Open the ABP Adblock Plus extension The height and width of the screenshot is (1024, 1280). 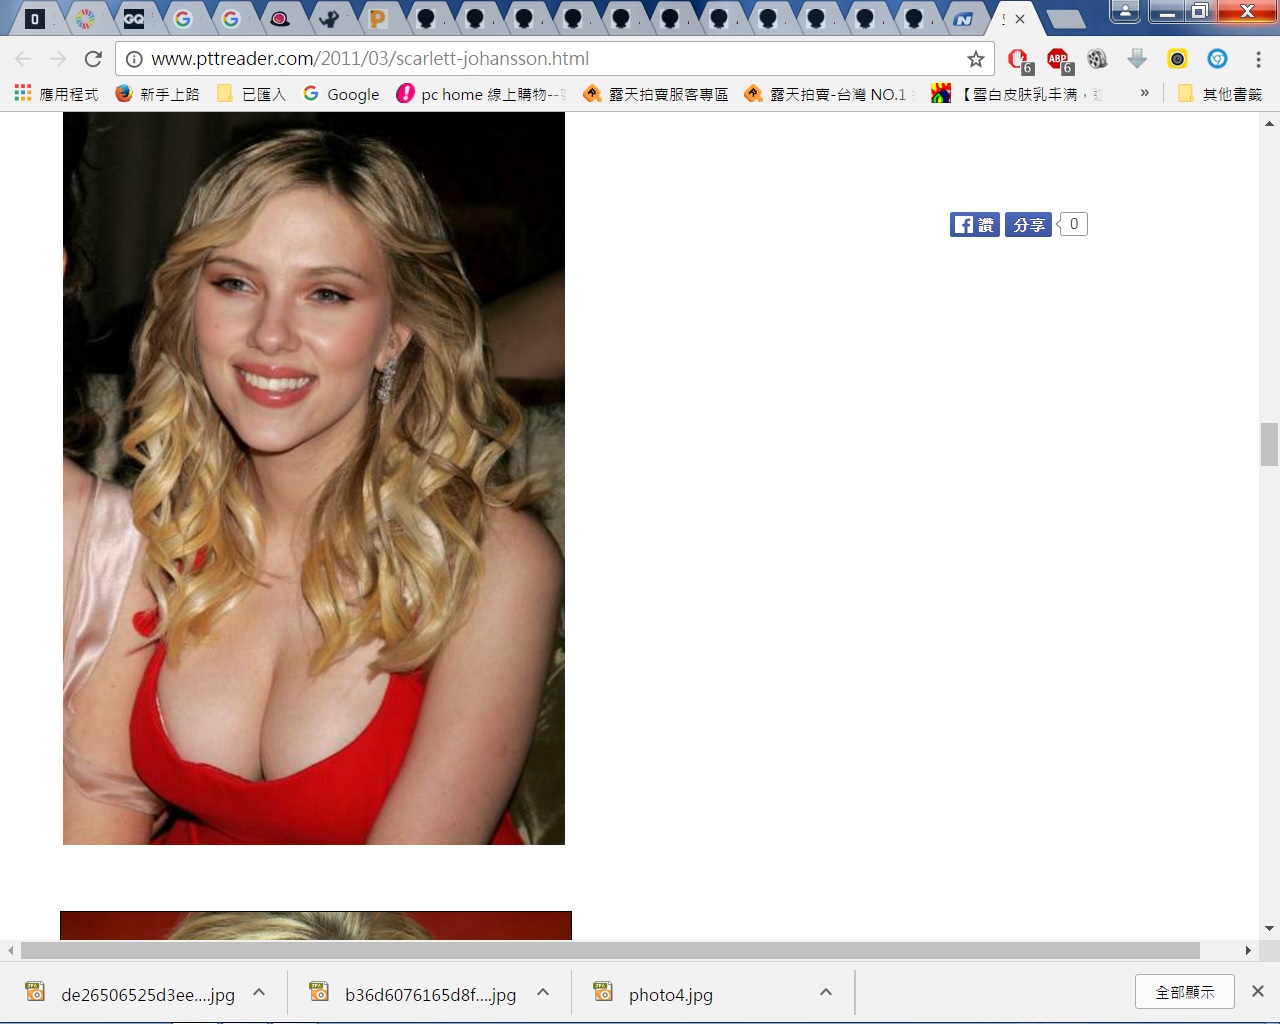pyautogui.click(x=1059, y=60)
